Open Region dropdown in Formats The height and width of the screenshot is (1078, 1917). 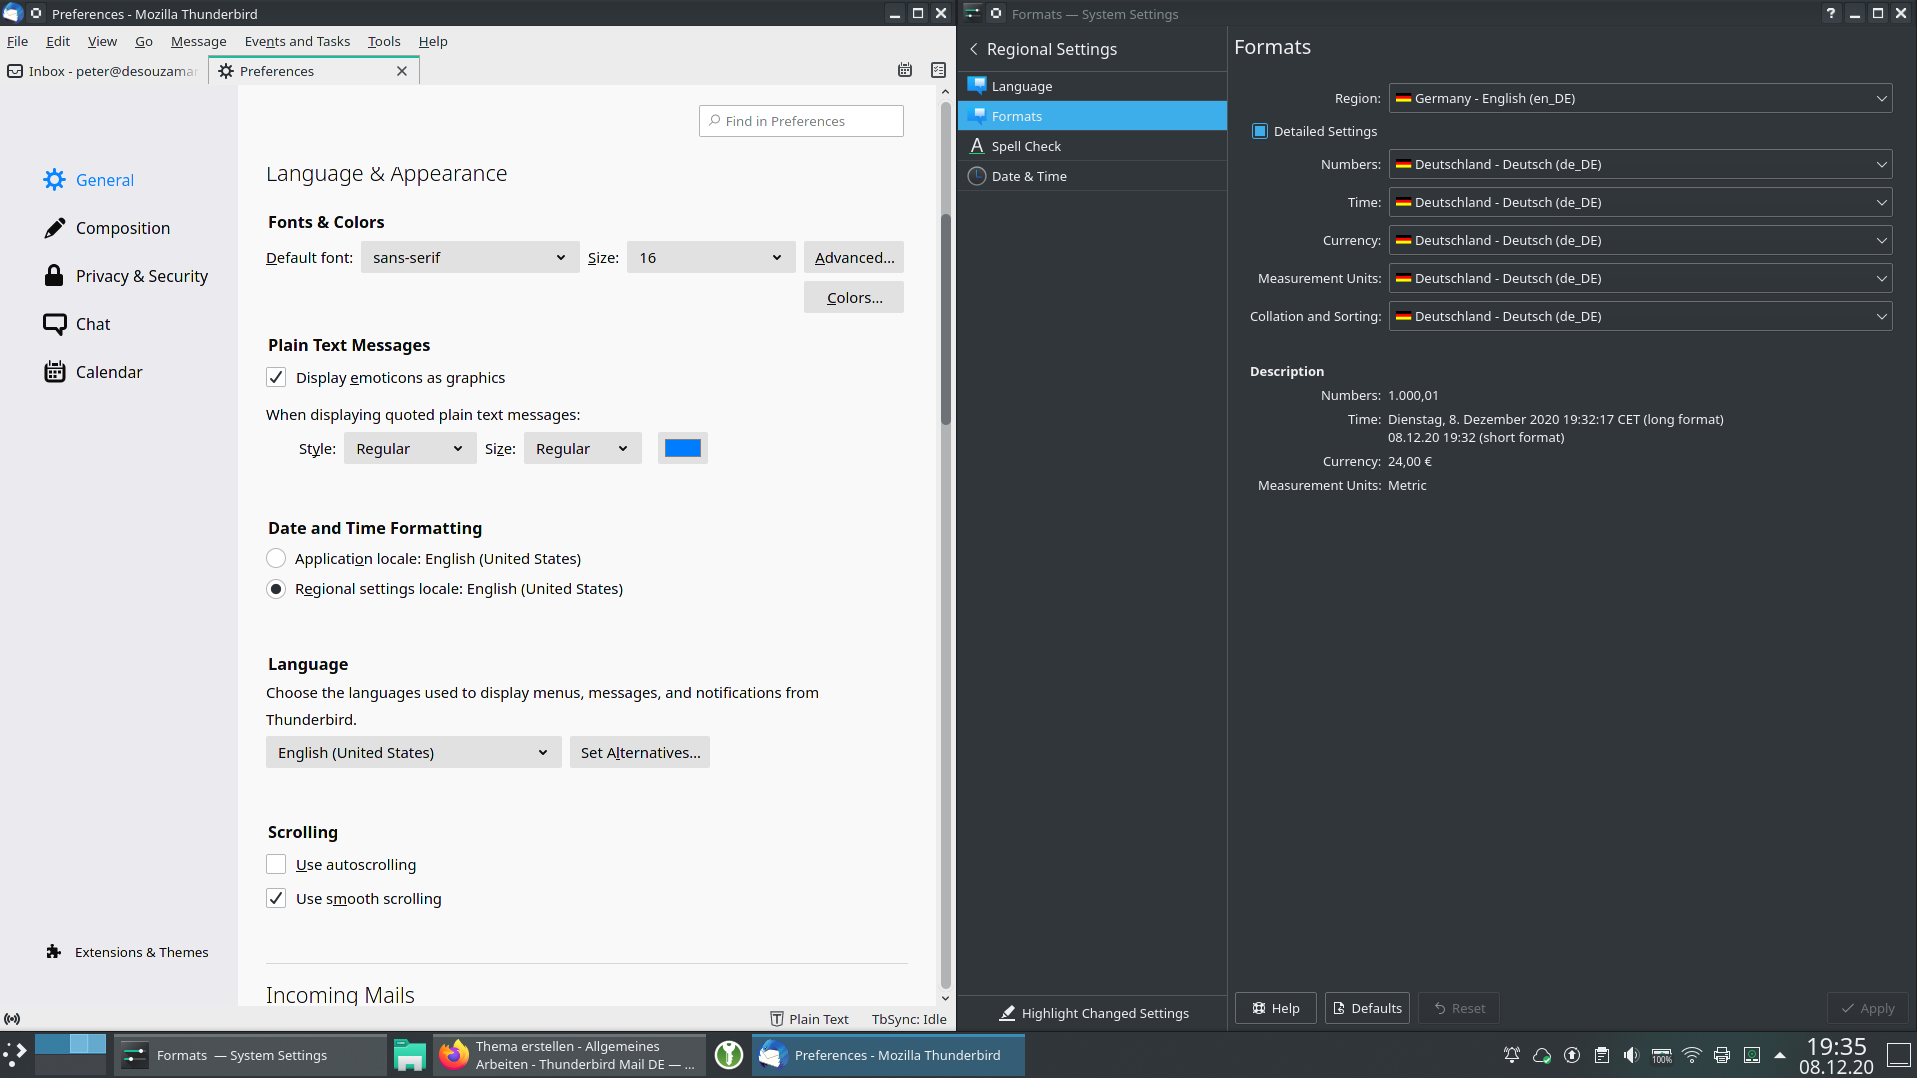click(x=1640, y=98)
